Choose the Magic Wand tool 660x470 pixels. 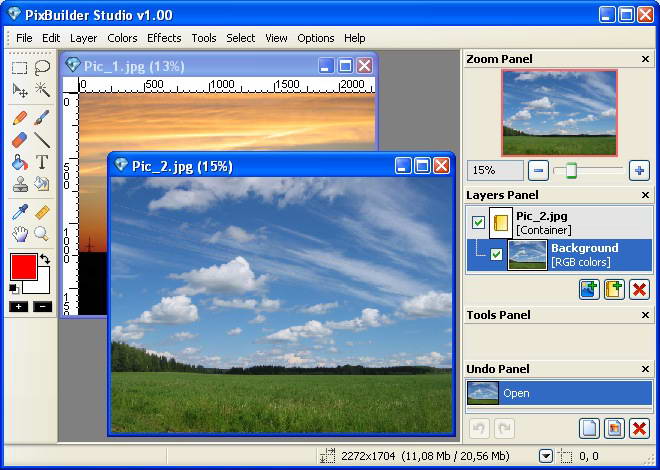(x=42, y=90)
